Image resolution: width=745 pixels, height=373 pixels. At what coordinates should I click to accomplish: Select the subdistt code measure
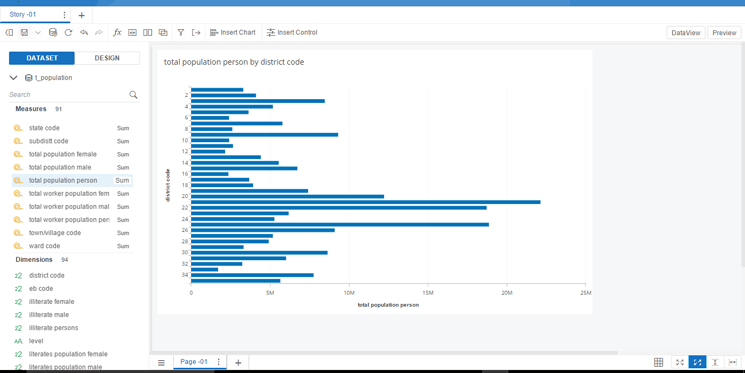[48, 141]
